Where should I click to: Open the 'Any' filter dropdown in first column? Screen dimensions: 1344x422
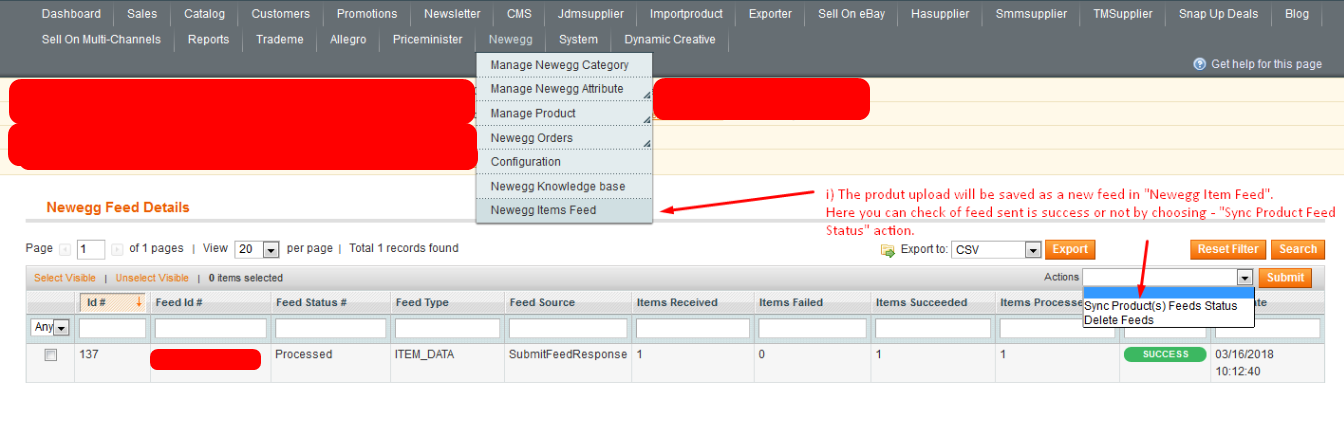51,328
